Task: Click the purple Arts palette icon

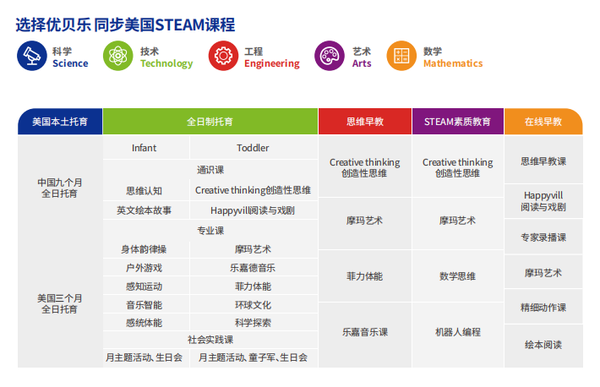Action: click(329, 56)
